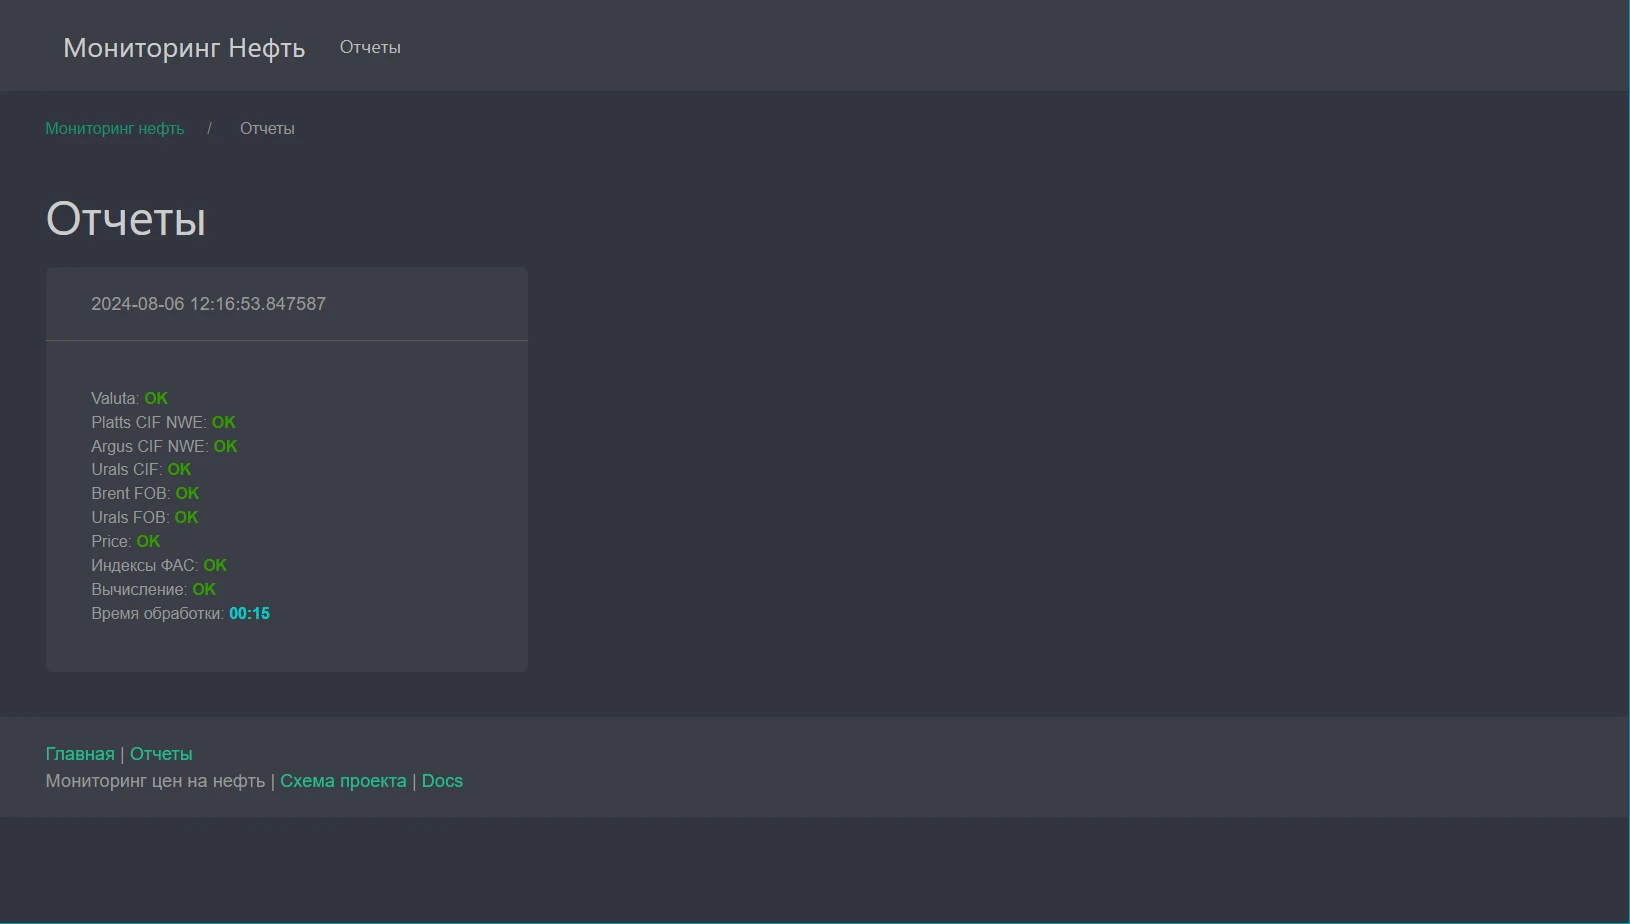Viewport: 1630px width, 924px height.
Task: Click the Вычисление OK status line
Action: [153, 589]
